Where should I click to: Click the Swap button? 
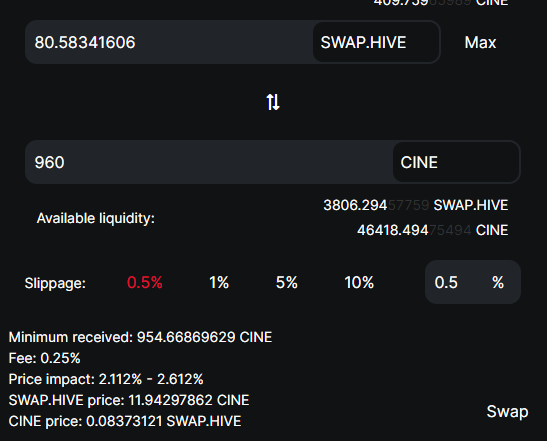(507, 412)
